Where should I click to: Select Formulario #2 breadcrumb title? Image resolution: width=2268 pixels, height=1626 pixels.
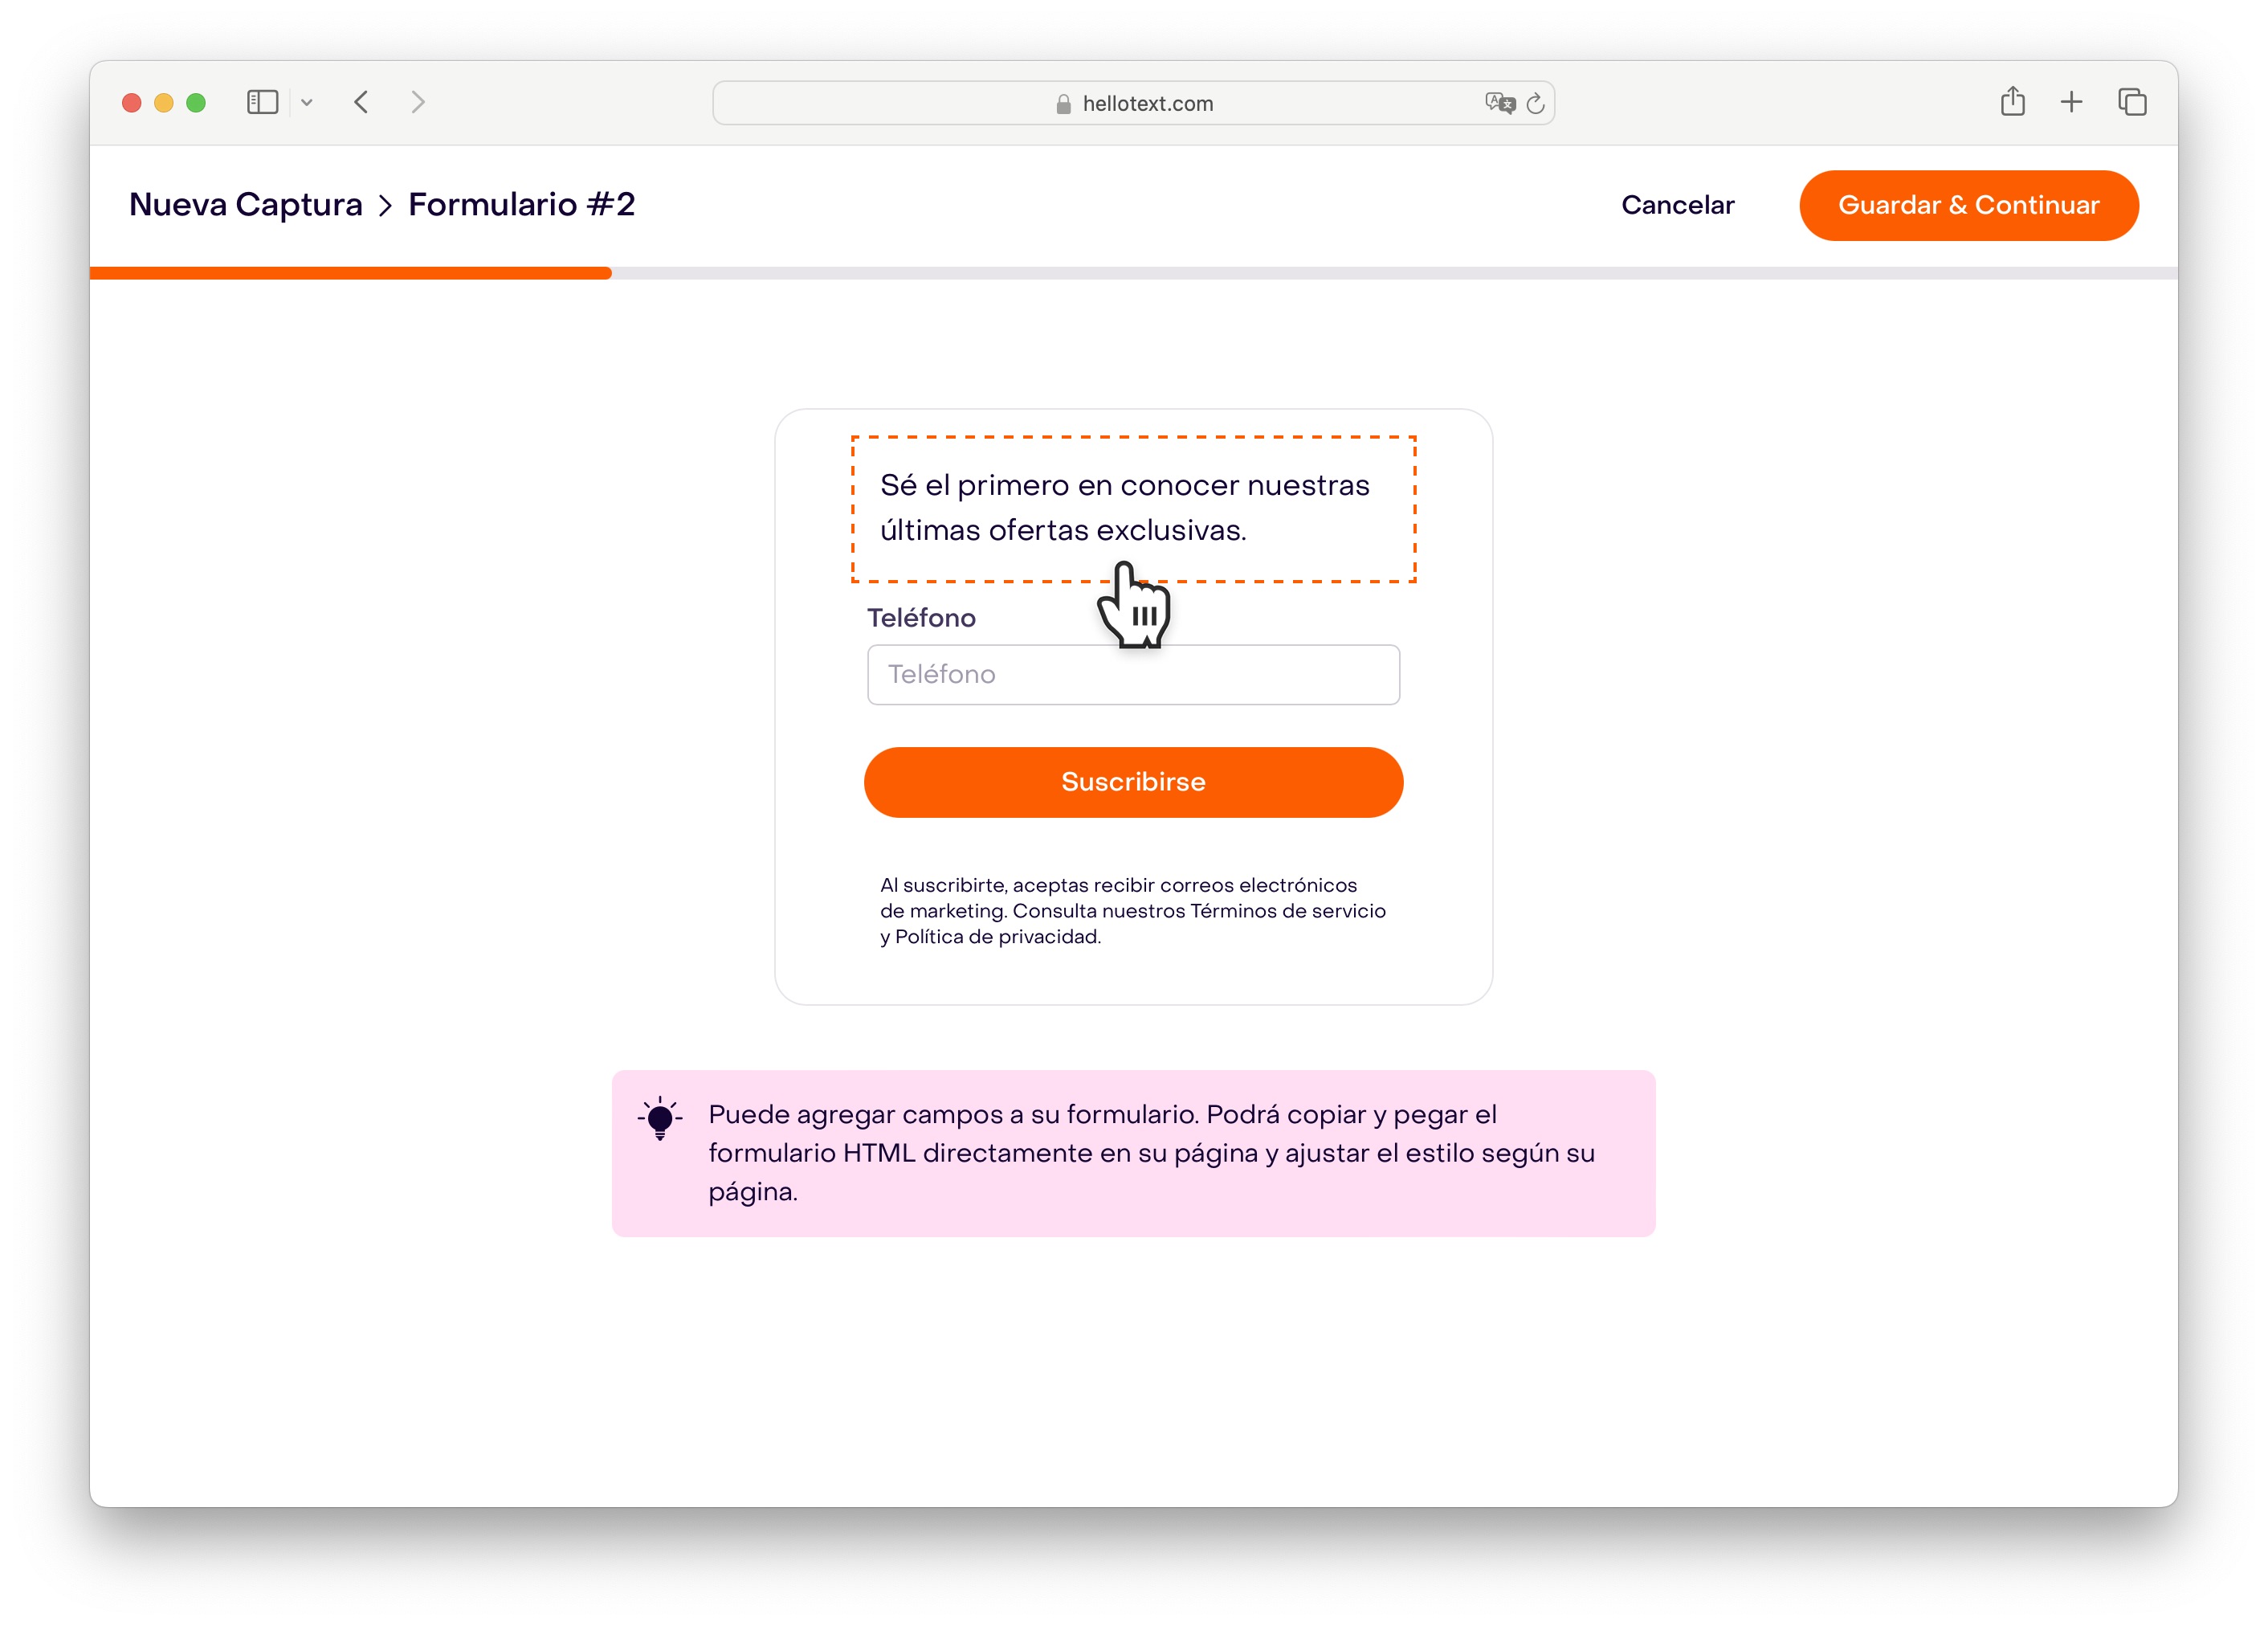tap(521, 204)
